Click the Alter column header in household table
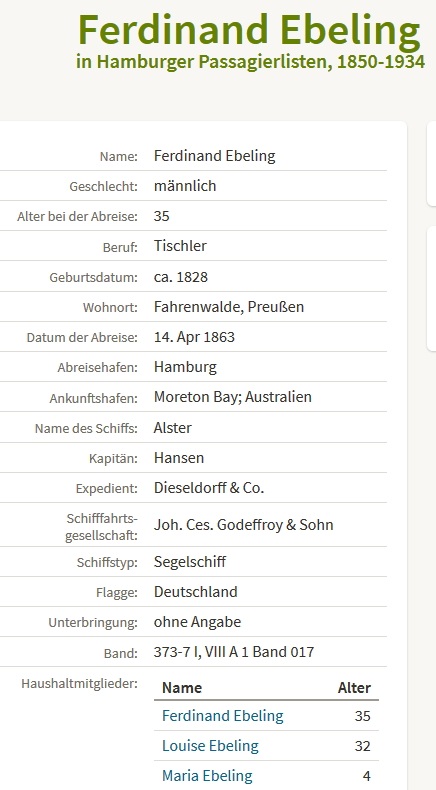436x790 pixels. 354,688
